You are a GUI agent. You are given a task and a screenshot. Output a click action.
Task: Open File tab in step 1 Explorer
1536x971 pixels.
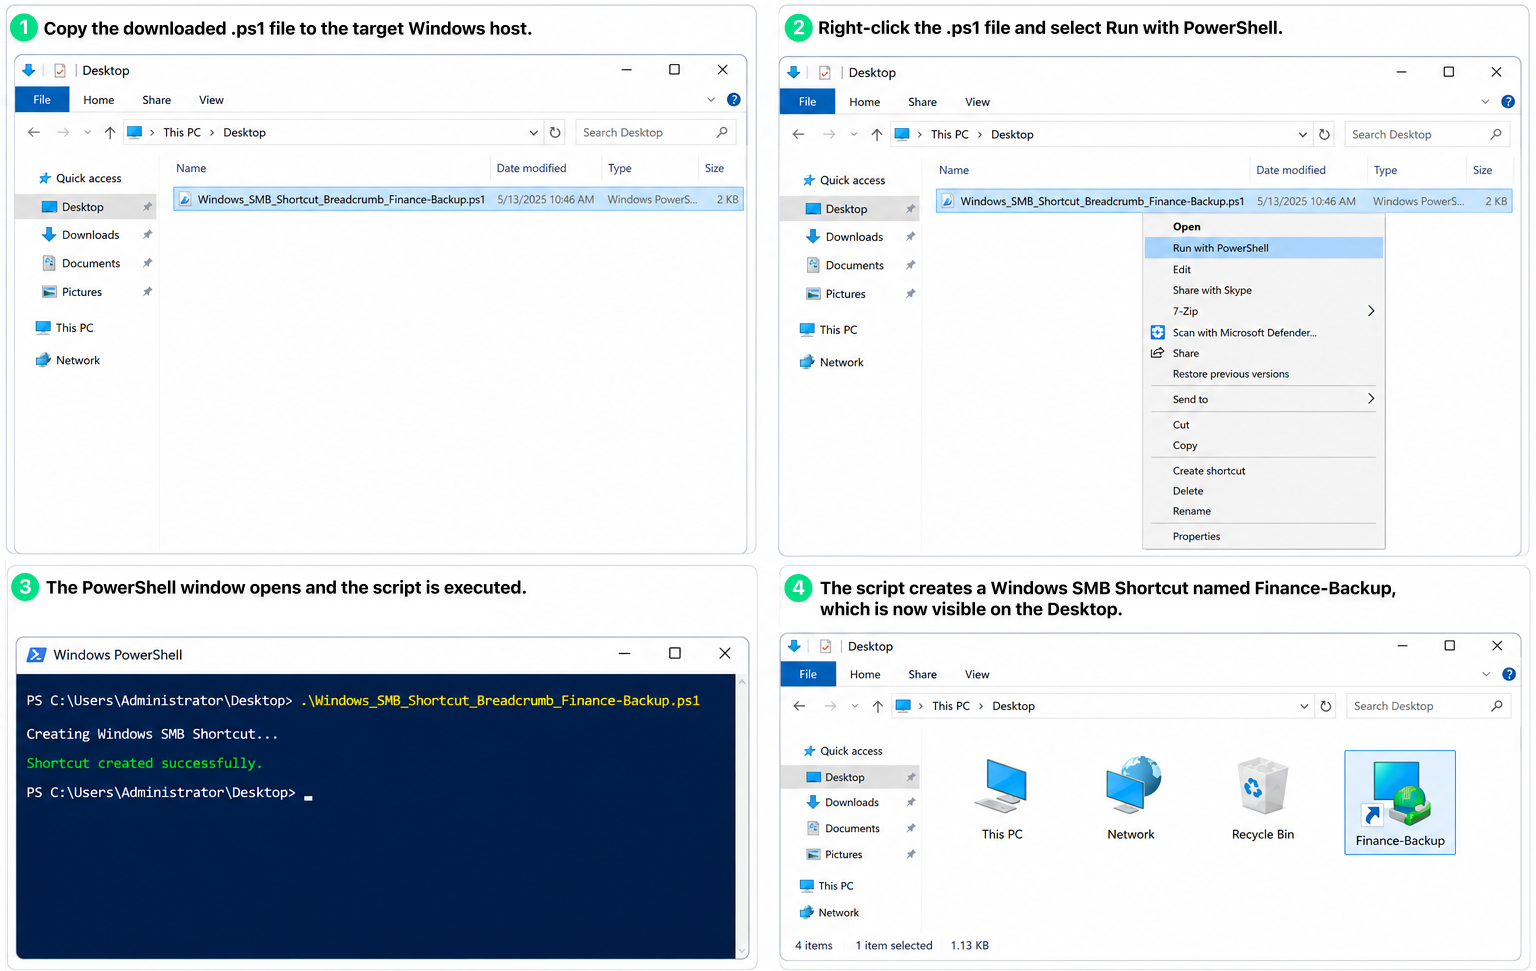click(42, 100)
